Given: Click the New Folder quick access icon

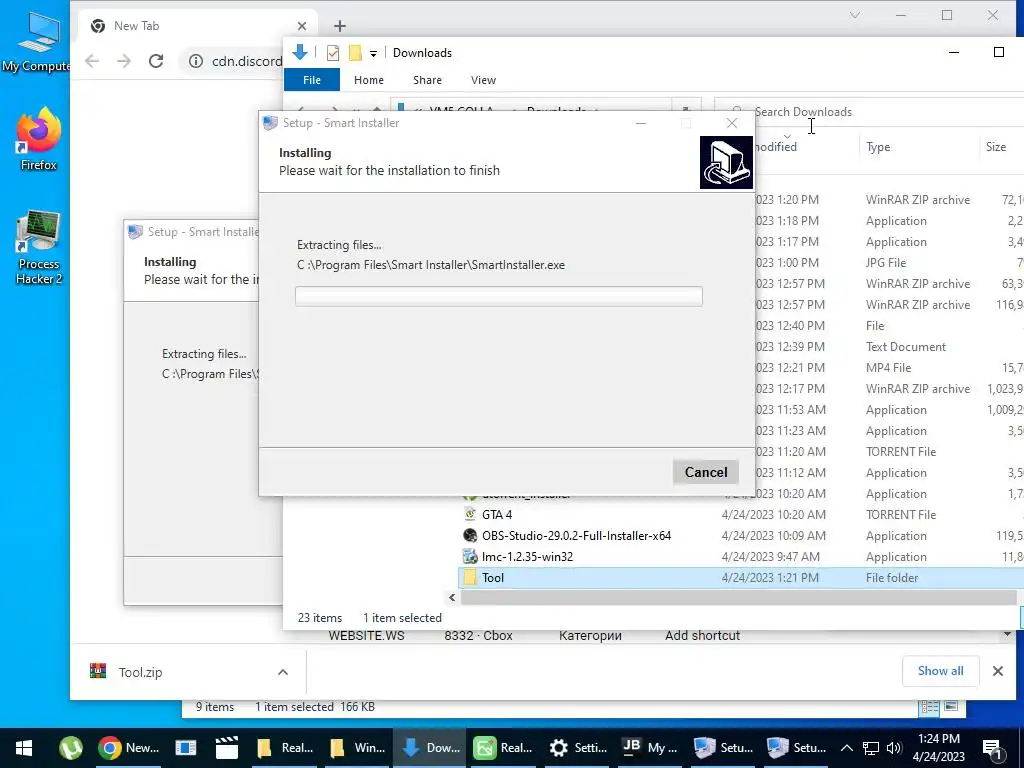Looking at the screenshot, I should [355, 53].
